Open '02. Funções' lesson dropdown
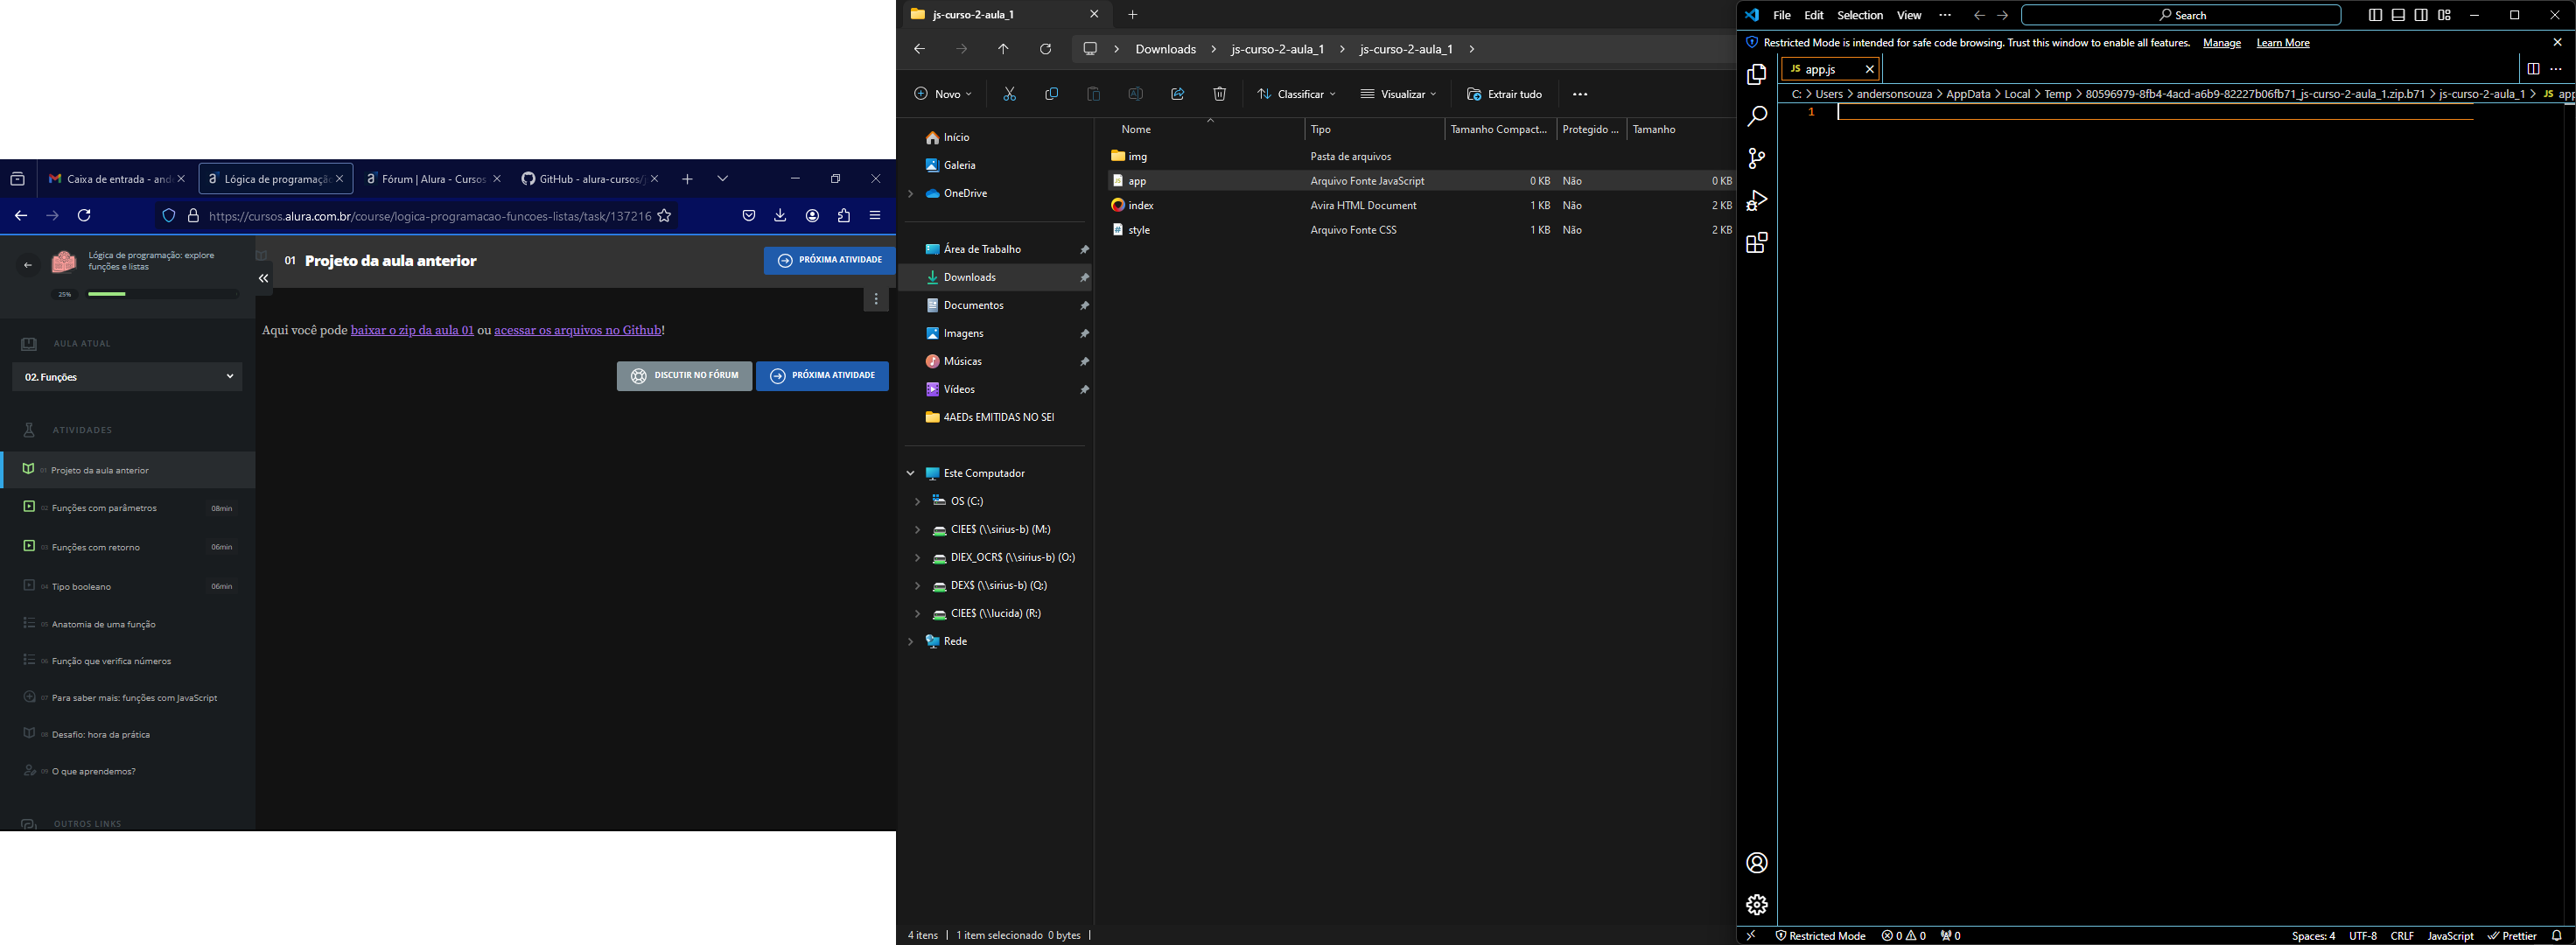This screenshot has height=945, width=2576. point(127,377)
